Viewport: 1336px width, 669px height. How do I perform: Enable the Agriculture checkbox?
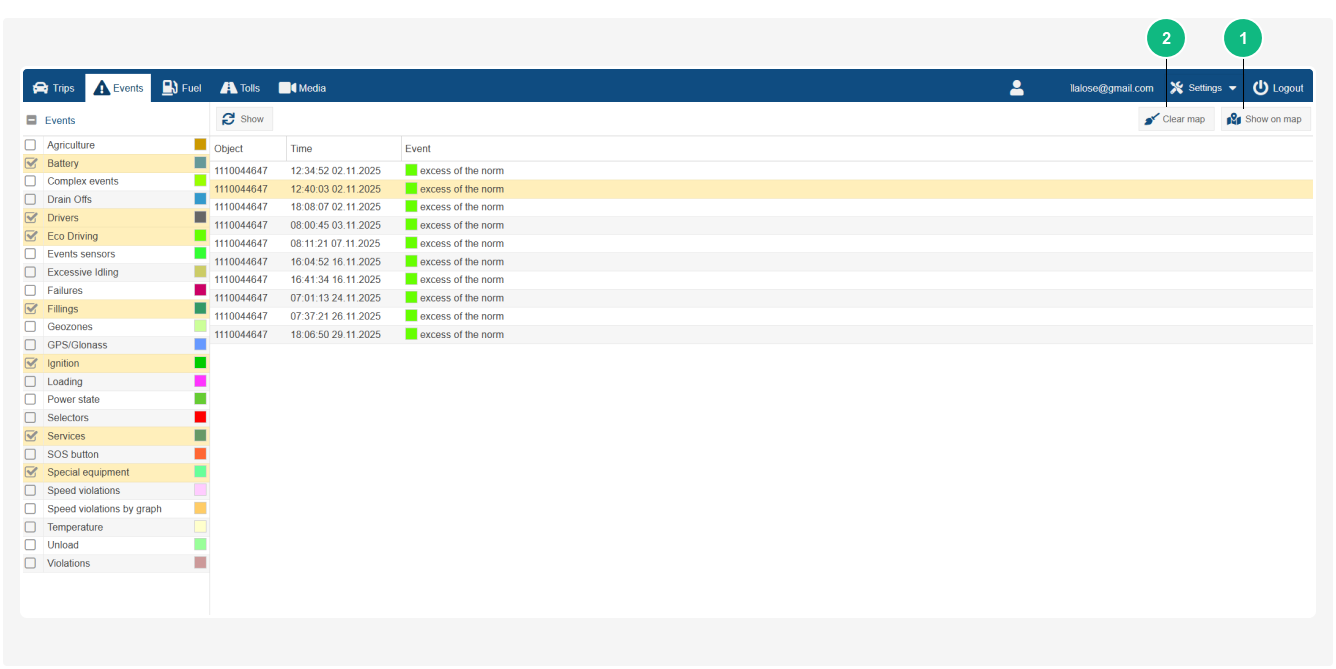point(30,145)
